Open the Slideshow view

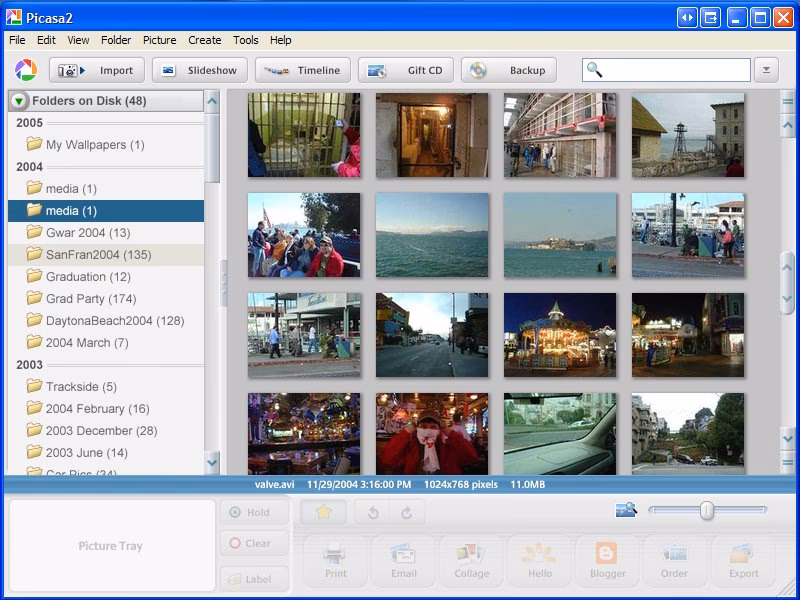(x=199, y=70)
